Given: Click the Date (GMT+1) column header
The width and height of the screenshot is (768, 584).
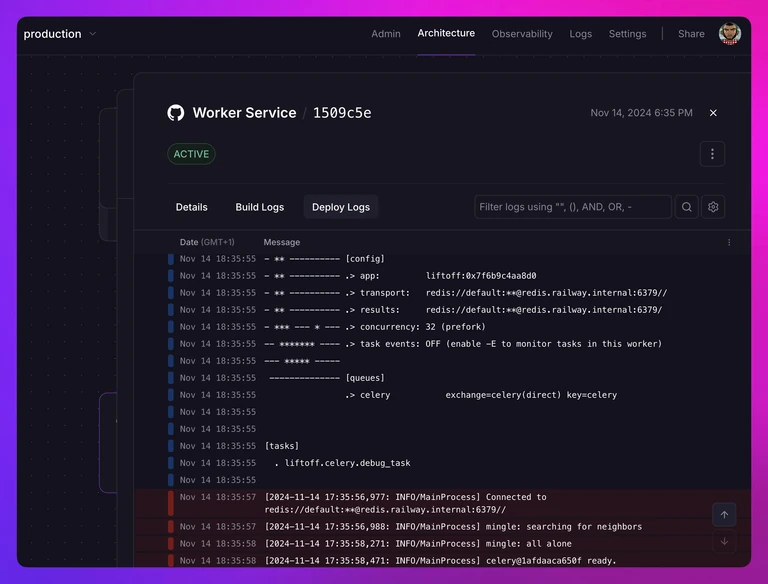Looking at the screenshot, I should pos(207,242).
